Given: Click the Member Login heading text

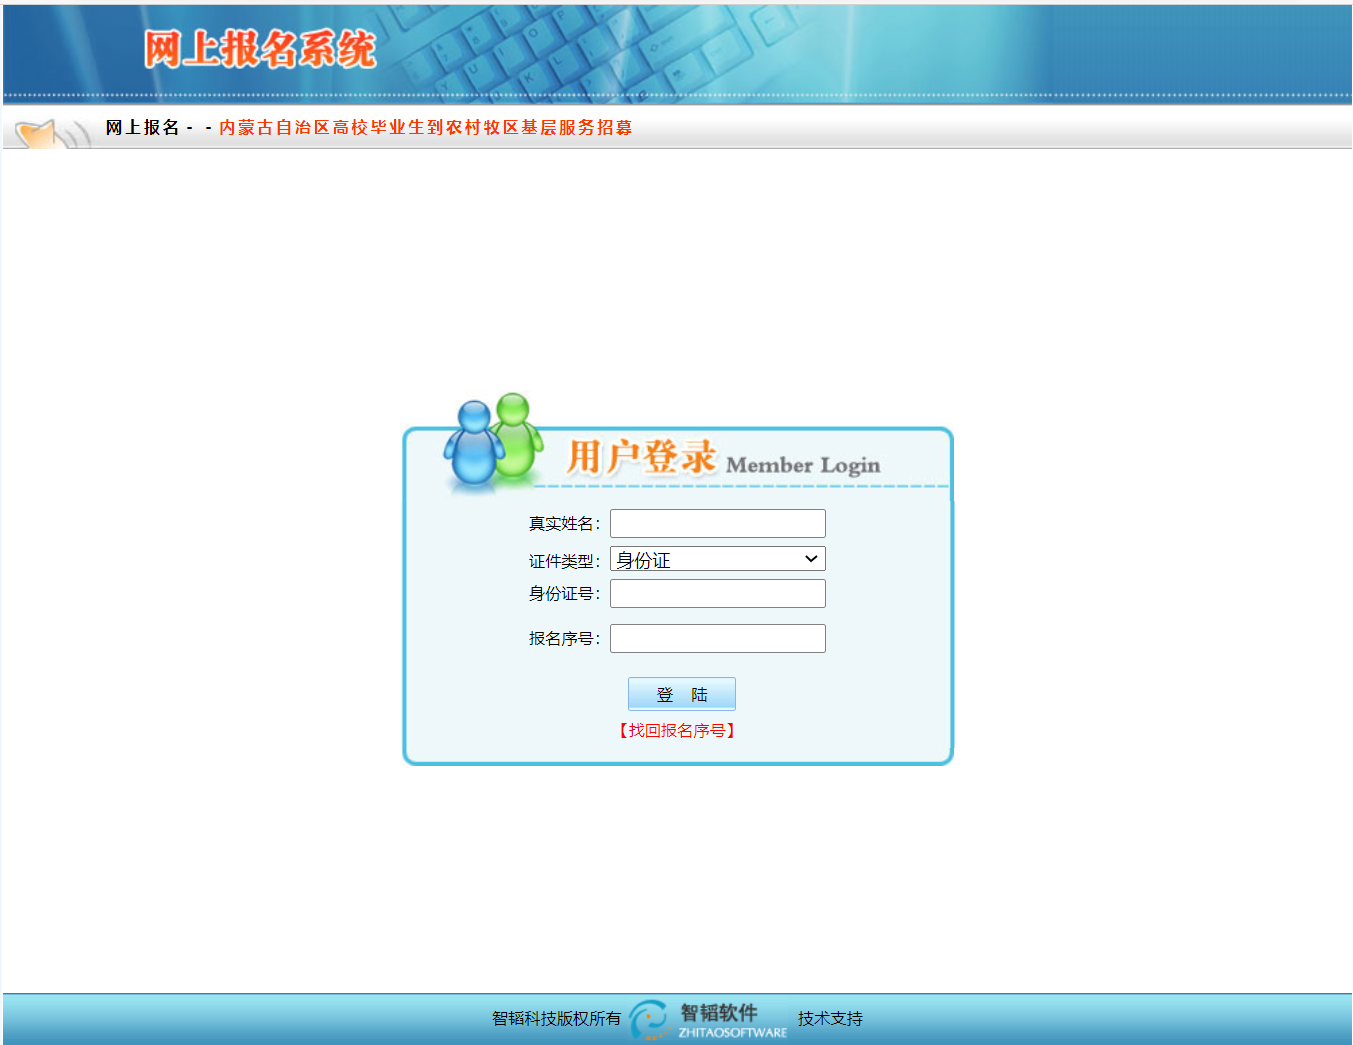Looking at the screenshot, I should pyautogui.click(x=803, y=465).
